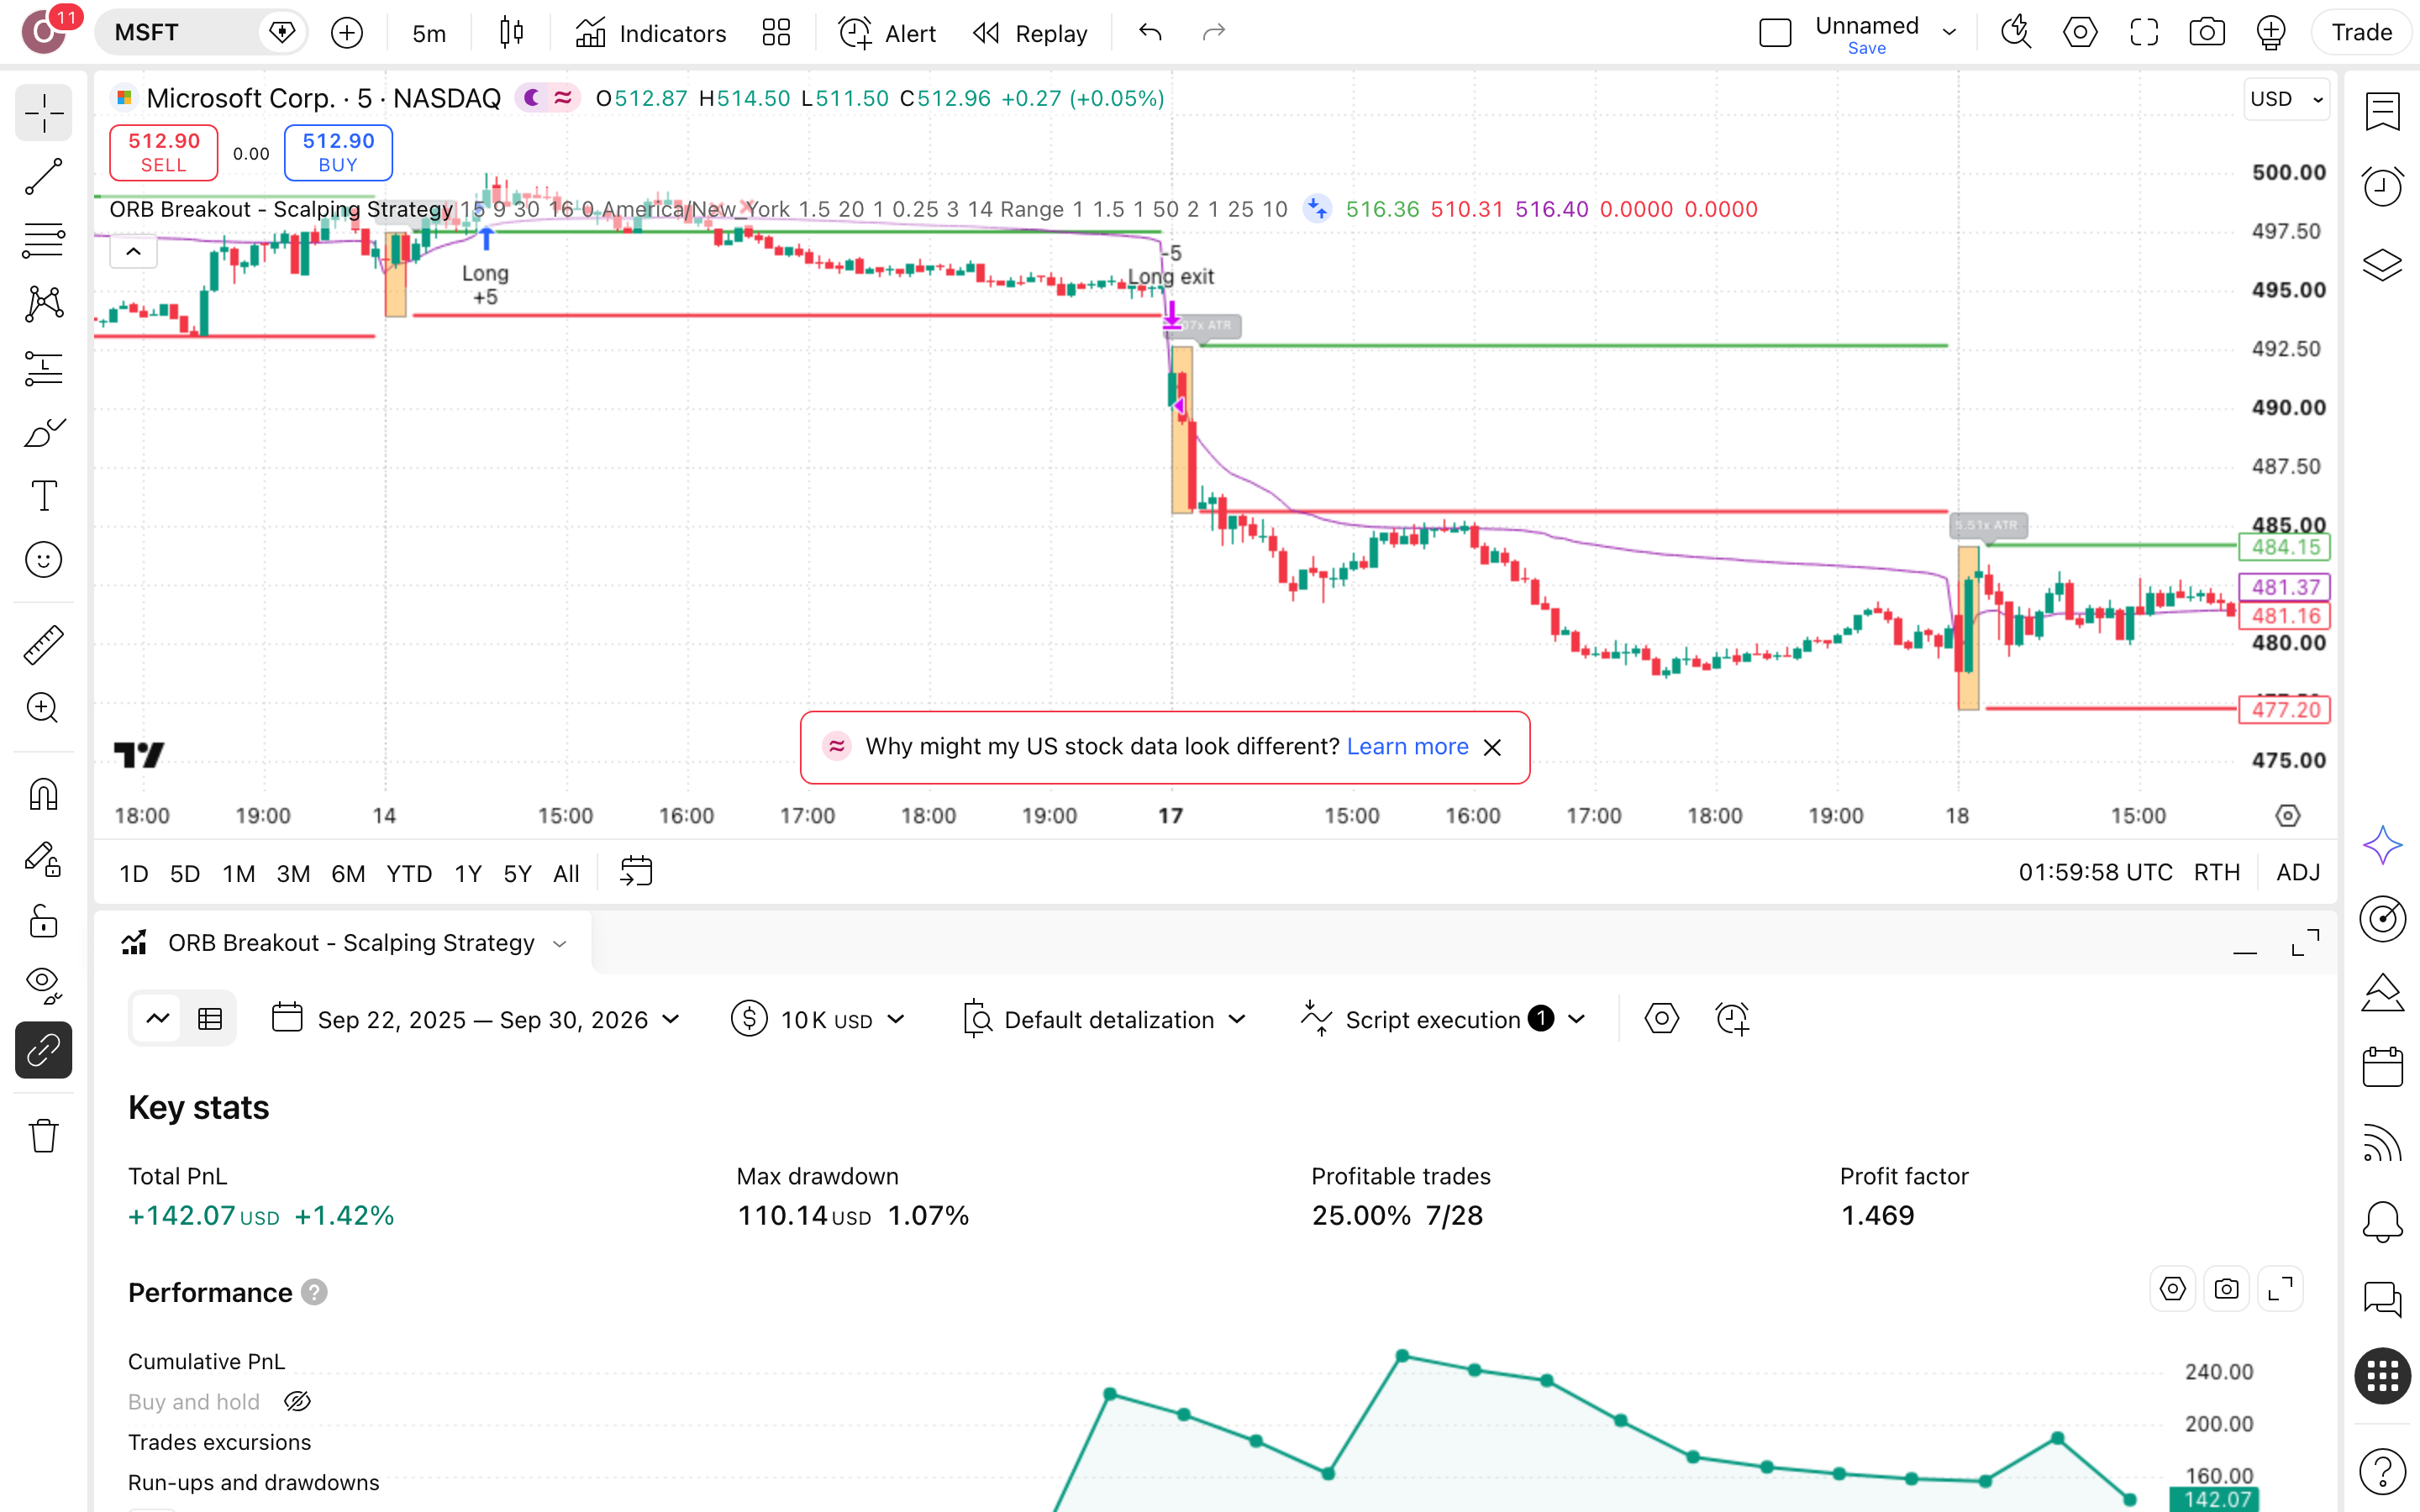This screenshot has width=2420, height=1512.
Task: Click the 484.15 green price label
Action: (x=2285, y=547)
